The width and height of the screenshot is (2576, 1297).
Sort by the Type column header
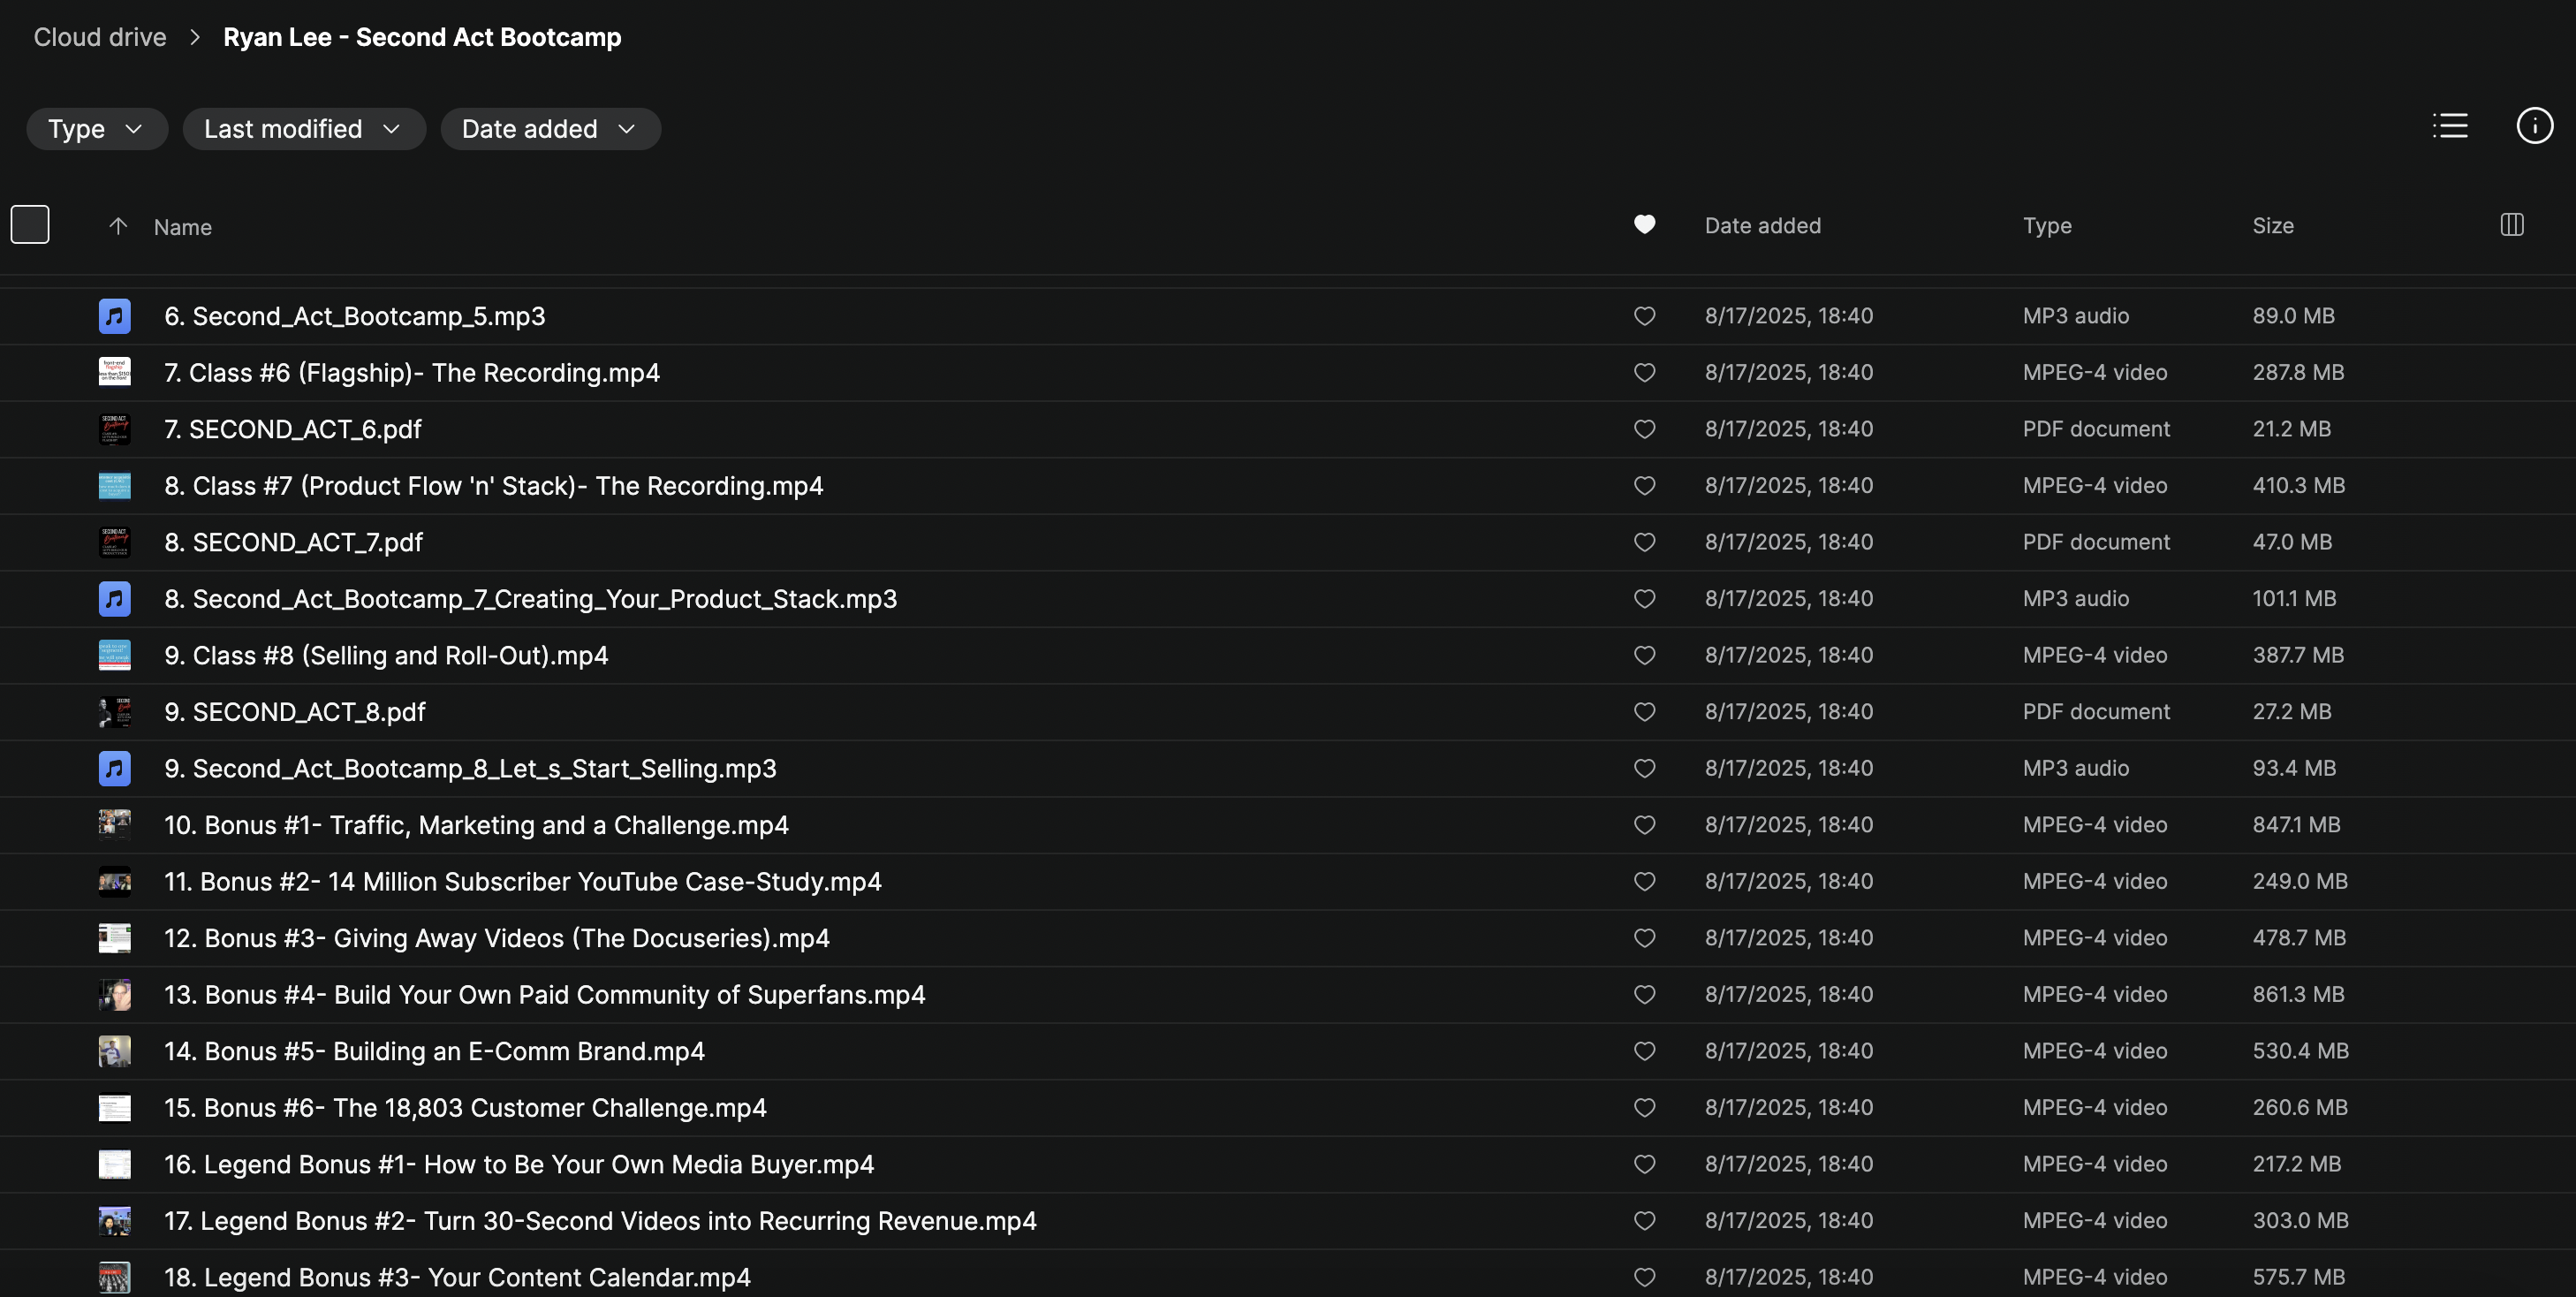pos(2046,226)
